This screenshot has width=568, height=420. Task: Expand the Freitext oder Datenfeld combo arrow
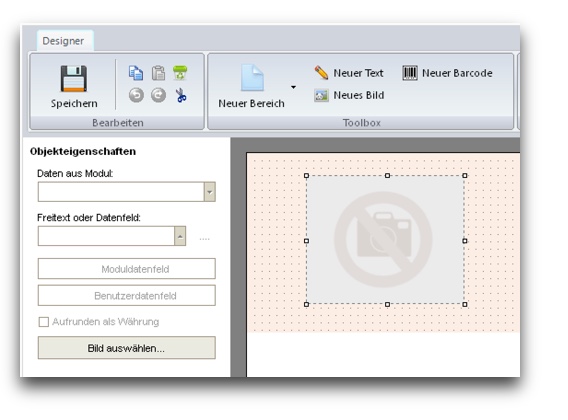point(180,236)
